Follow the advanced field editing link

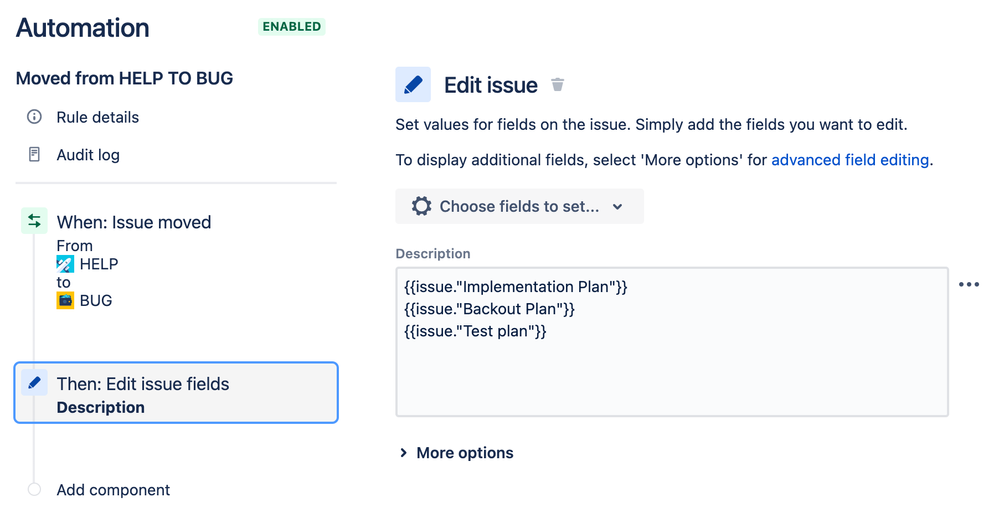coord(850,160)
